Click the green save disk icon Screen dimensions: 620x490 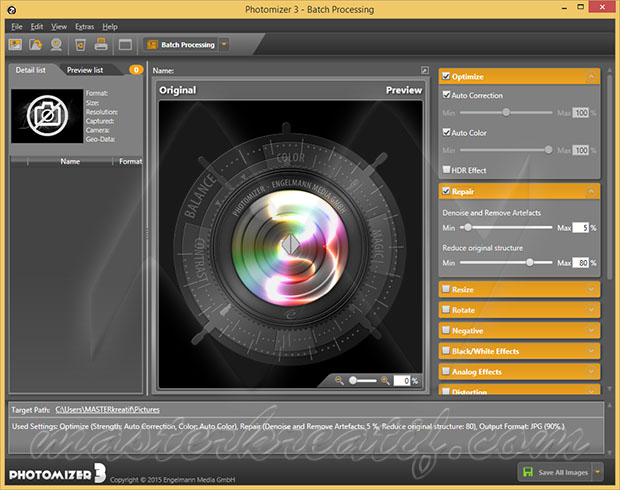(528, 472)
